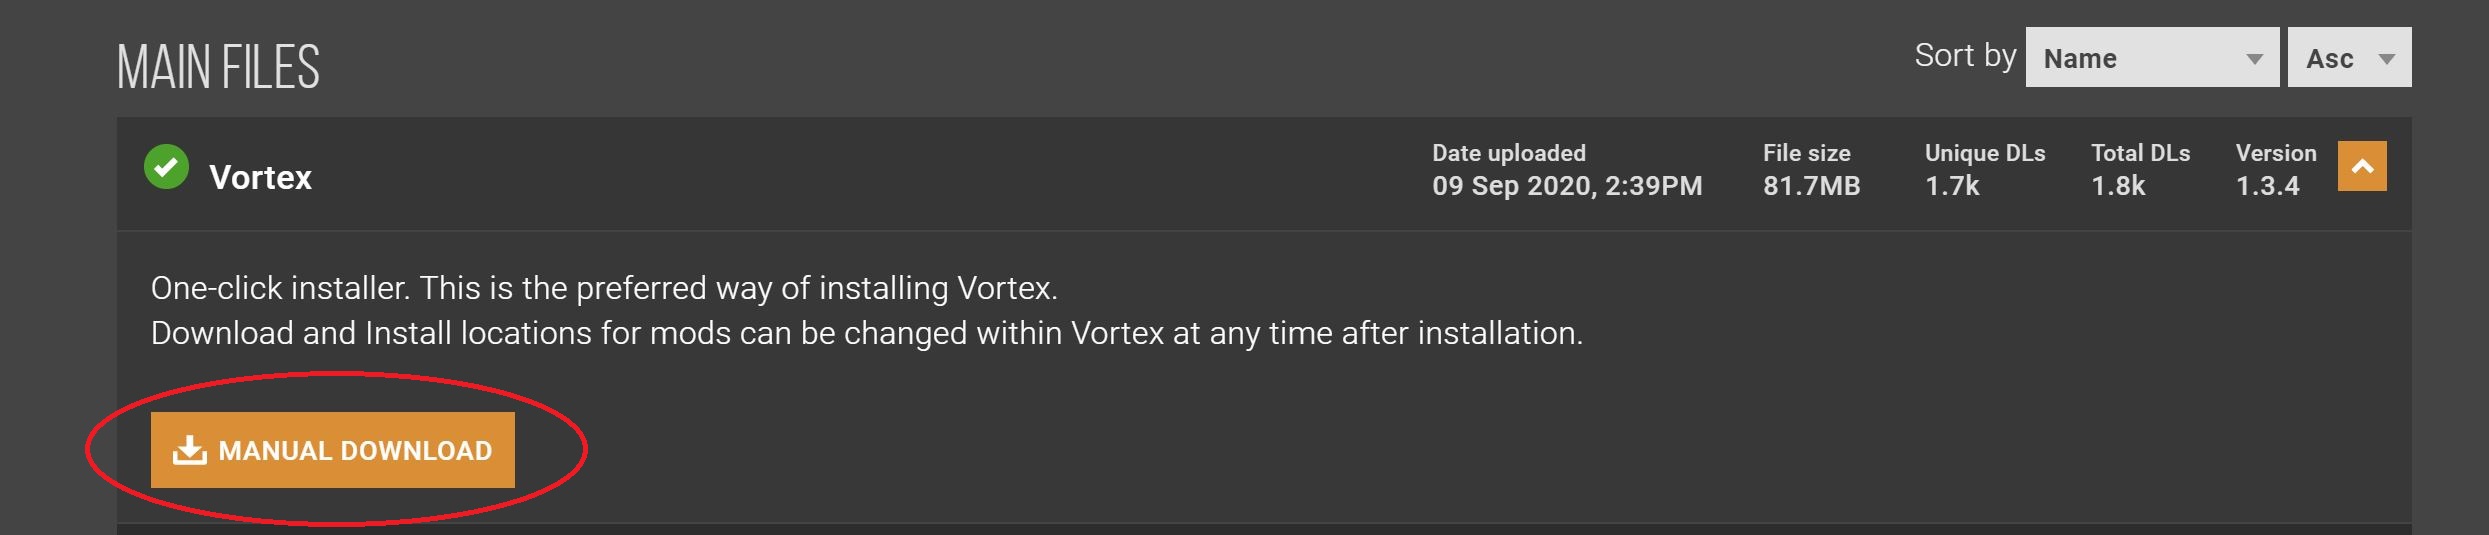Click the MAIN FILES heading
Viewport: 2489px width, 535px height.
click(x=218, y=67)
